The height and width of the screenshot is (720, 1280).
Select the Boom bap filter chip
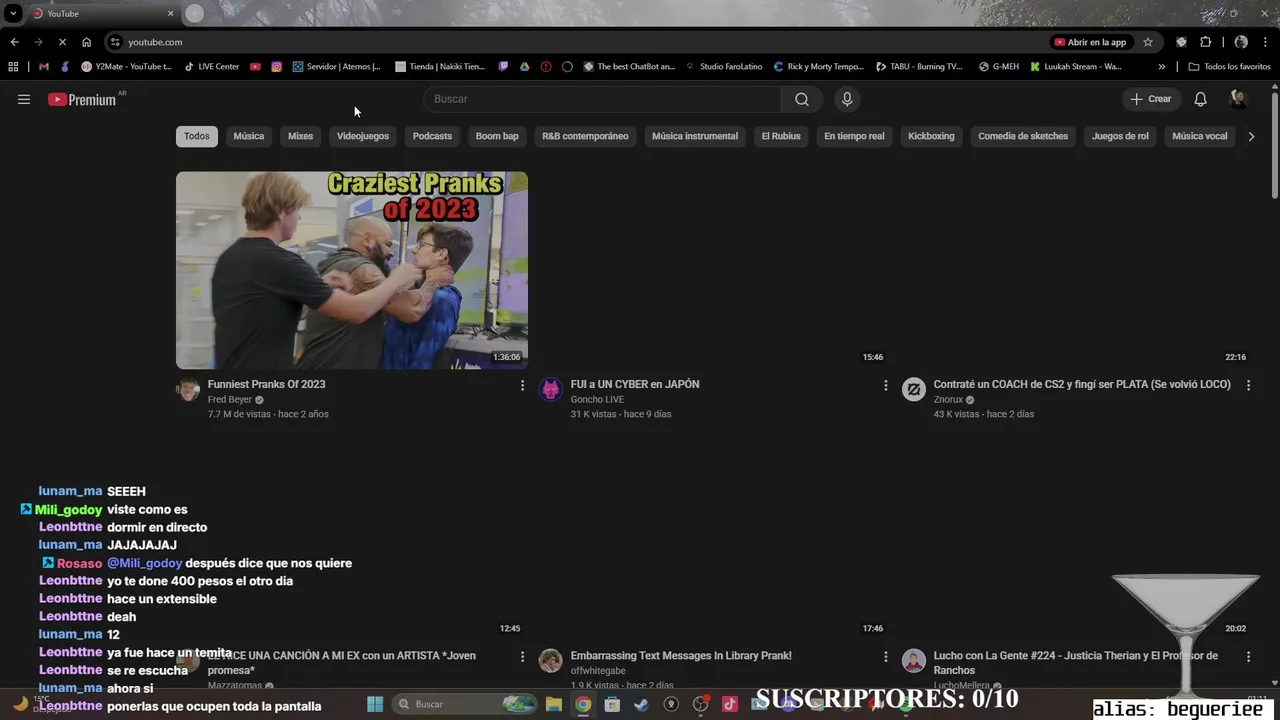click(497, 136)
